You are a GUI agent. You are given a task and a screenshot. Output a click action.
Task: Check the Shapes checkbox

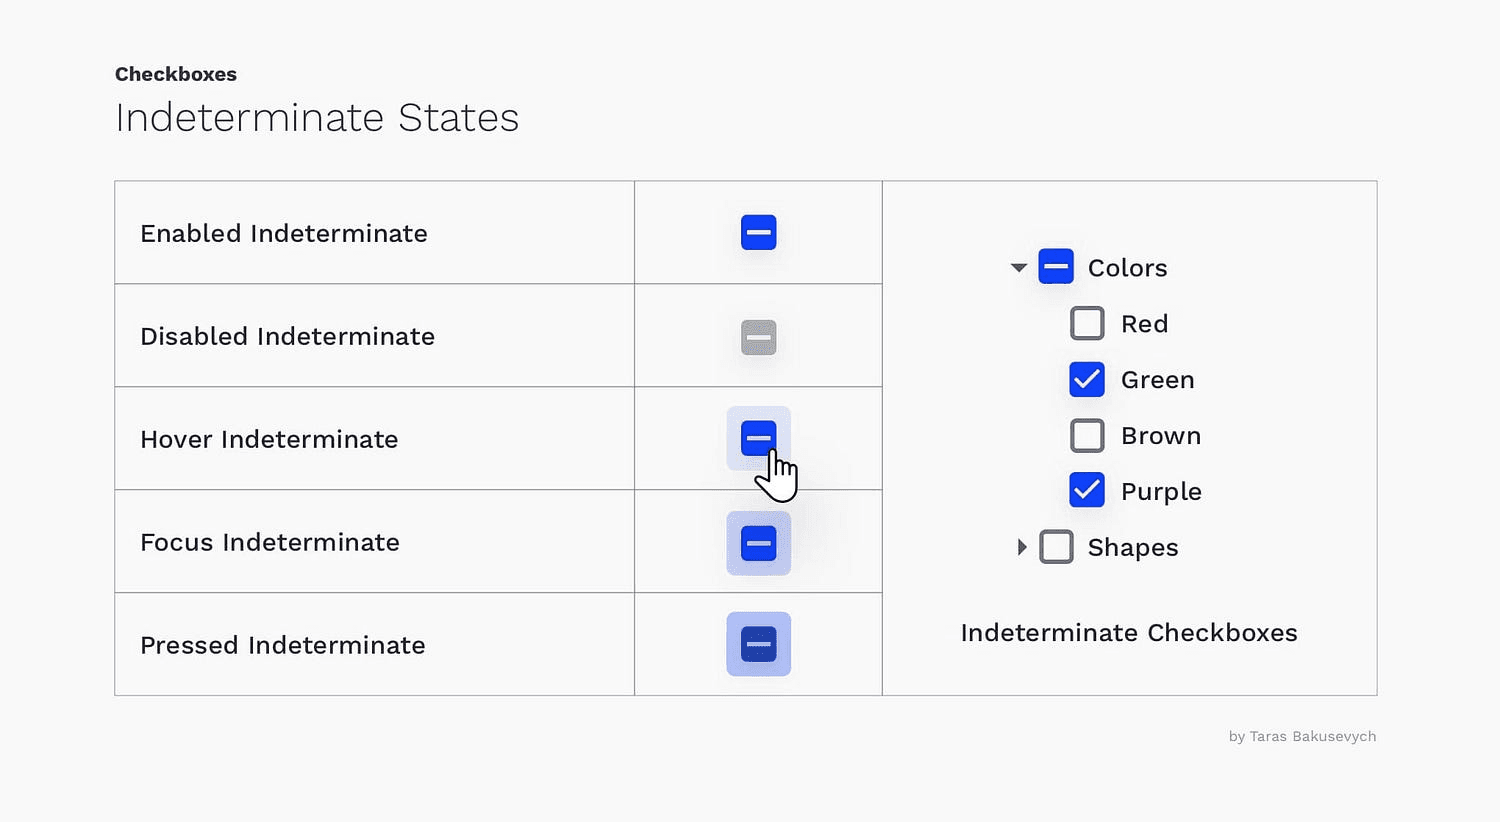[x=1056, y=547]
